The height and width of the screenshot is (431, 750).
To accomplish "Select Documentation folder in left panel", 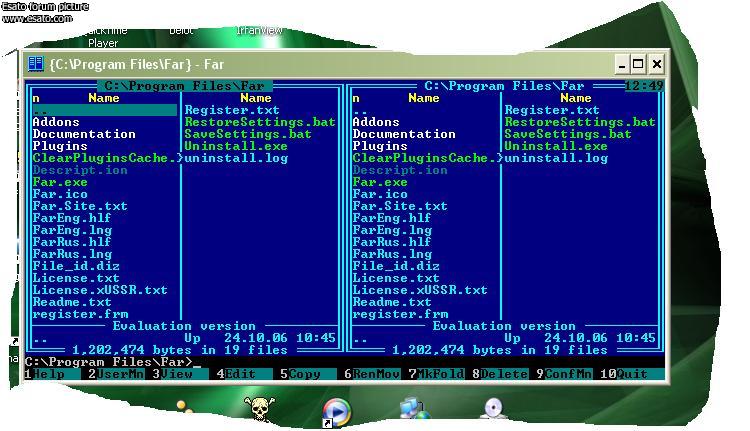I will click(x=84, y=134).
